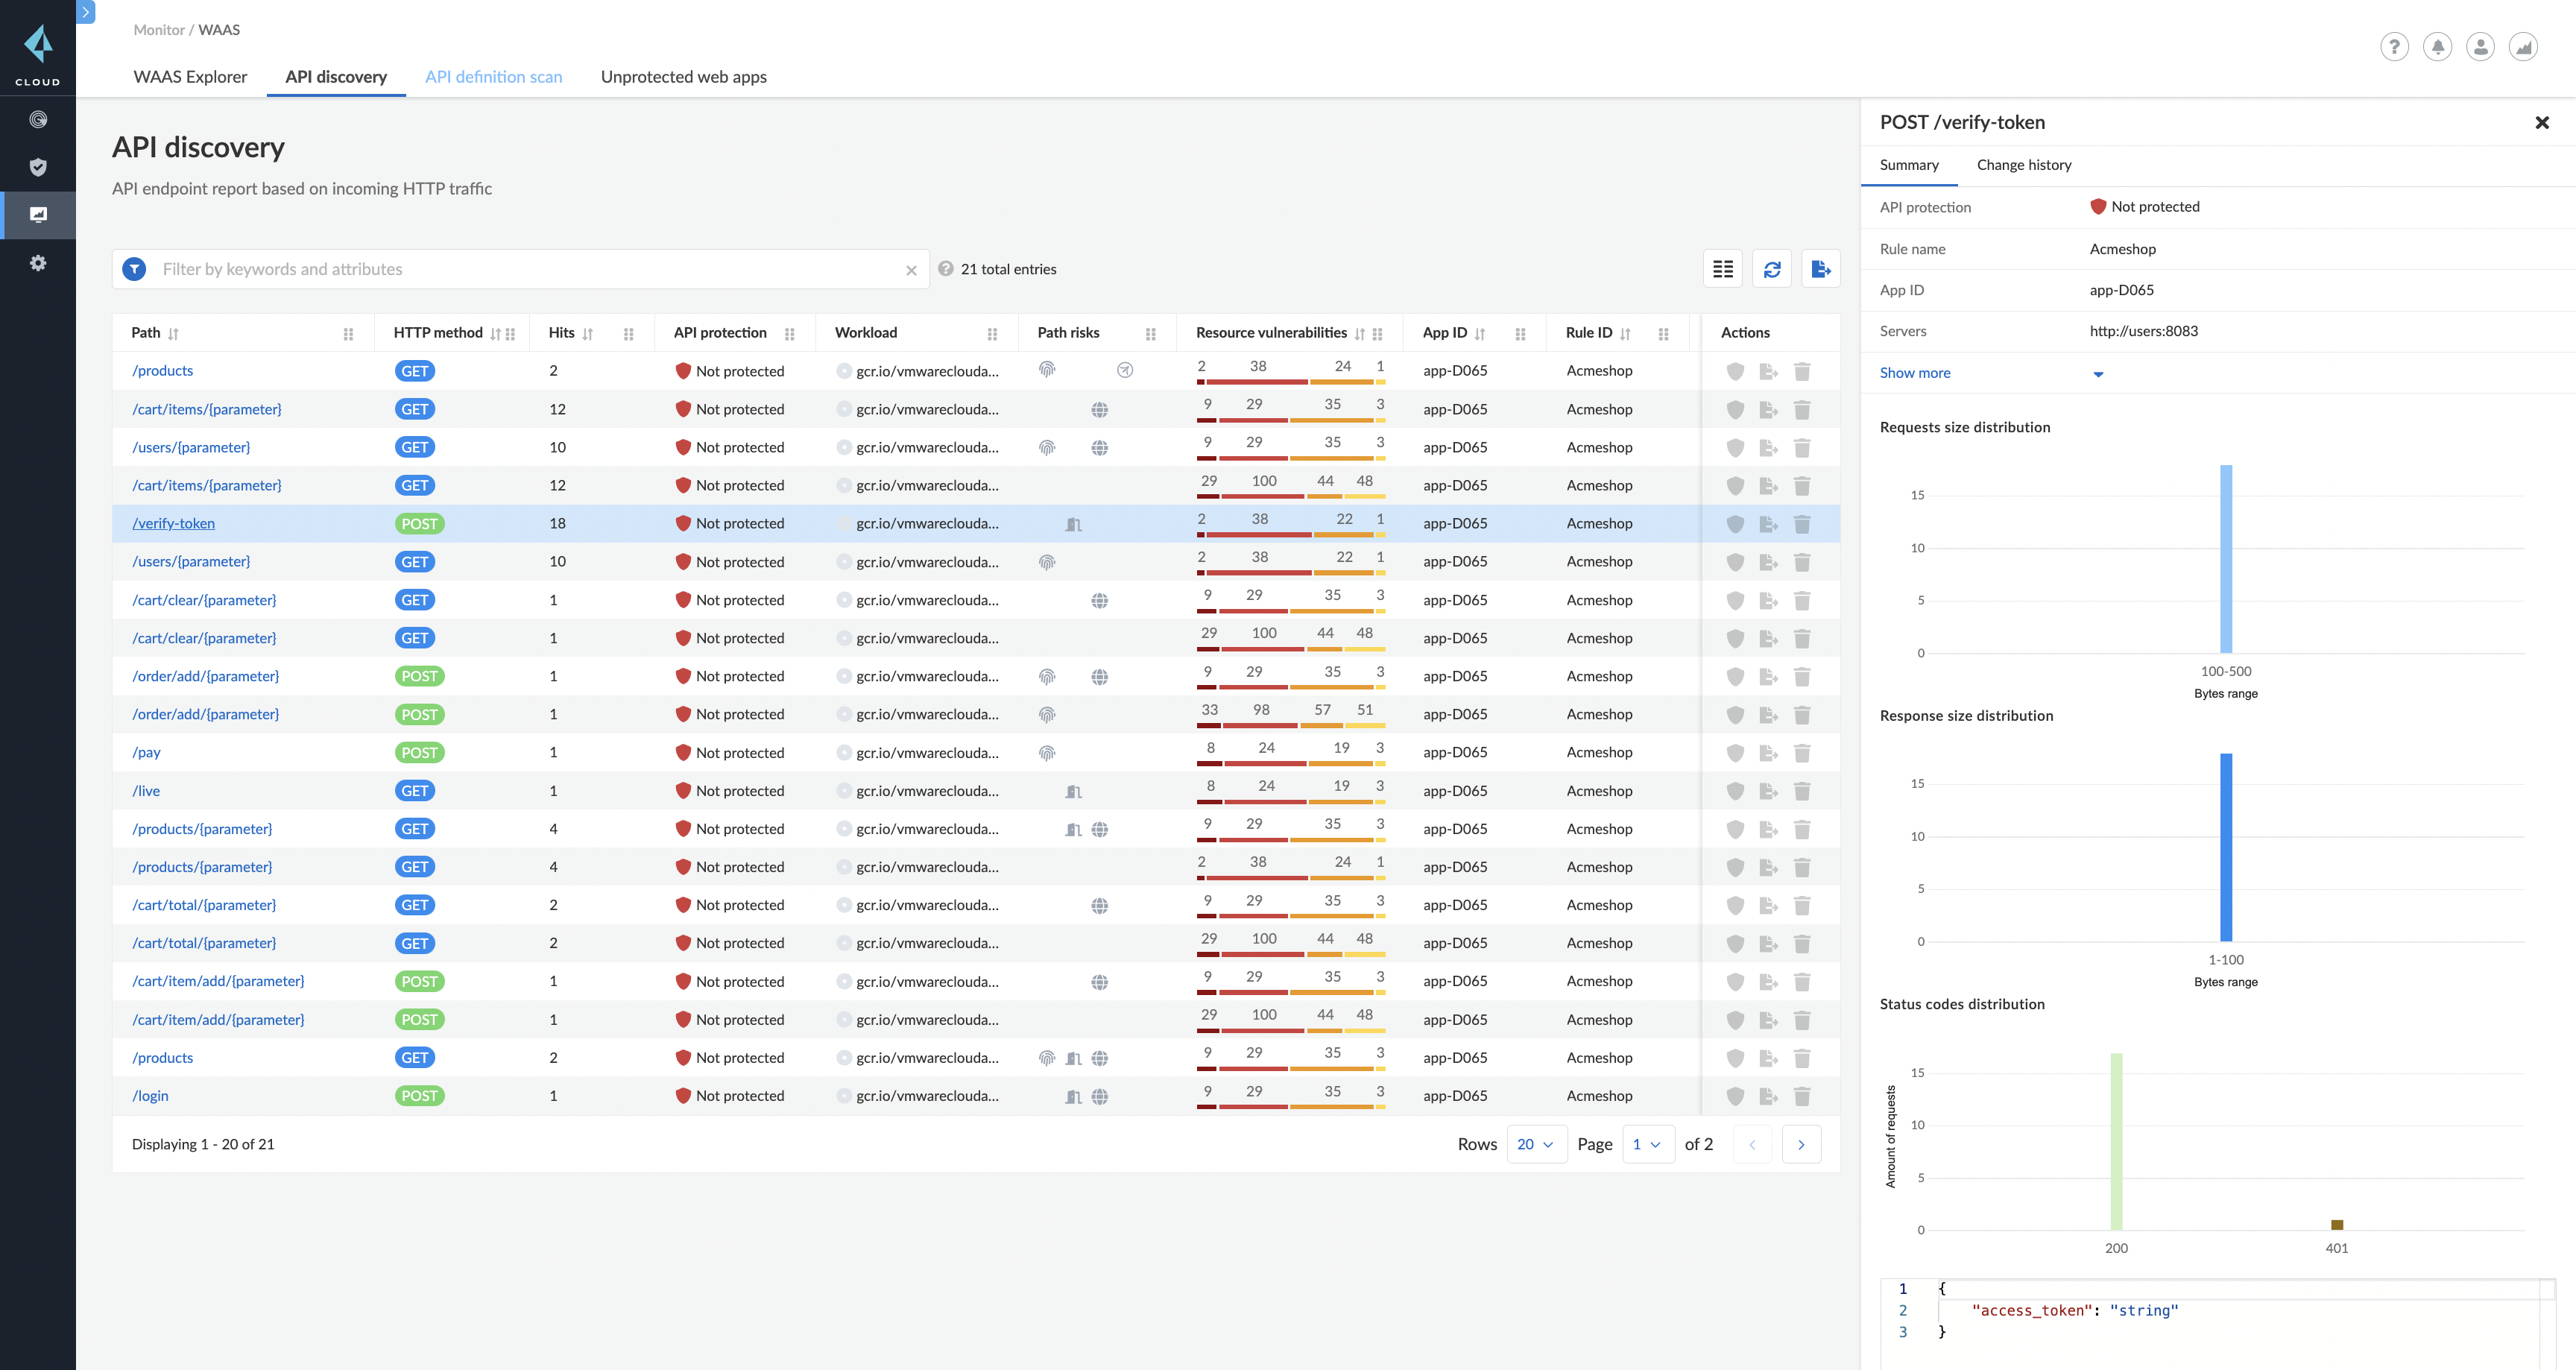Sort table by Hits column

587,334
